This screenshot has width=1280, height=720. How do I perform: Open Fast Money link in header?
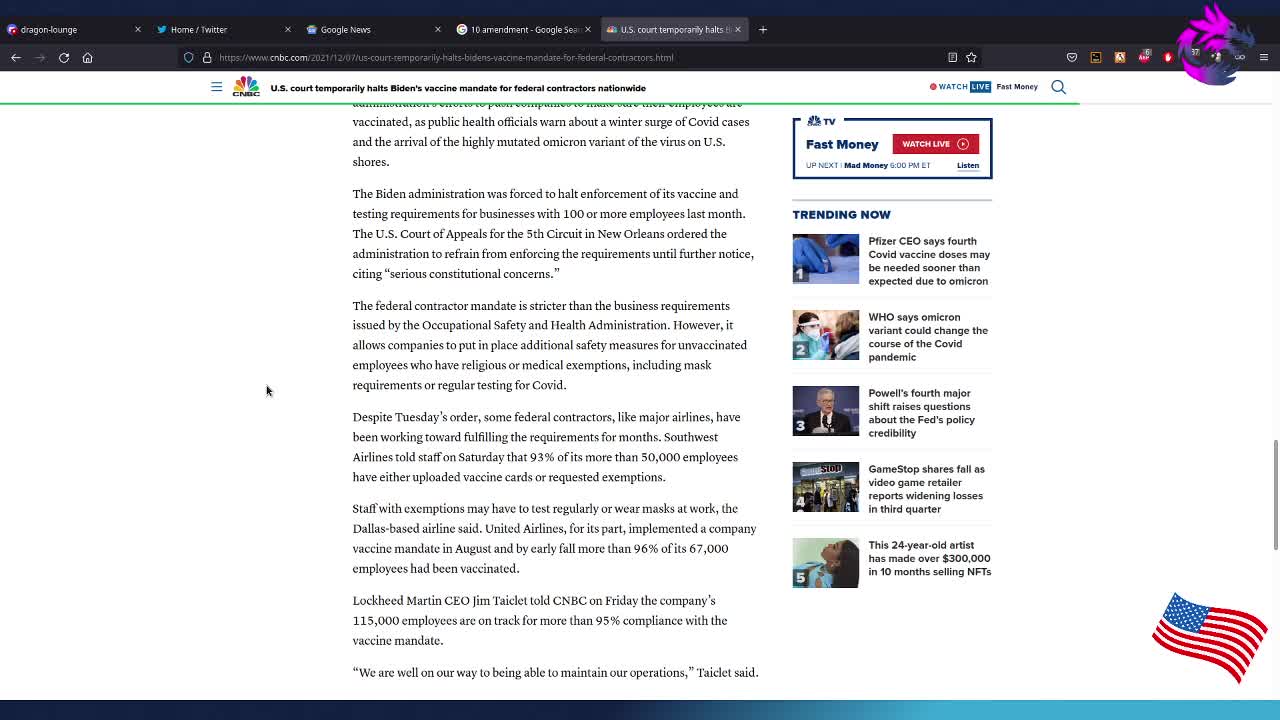pos(1017,87)
